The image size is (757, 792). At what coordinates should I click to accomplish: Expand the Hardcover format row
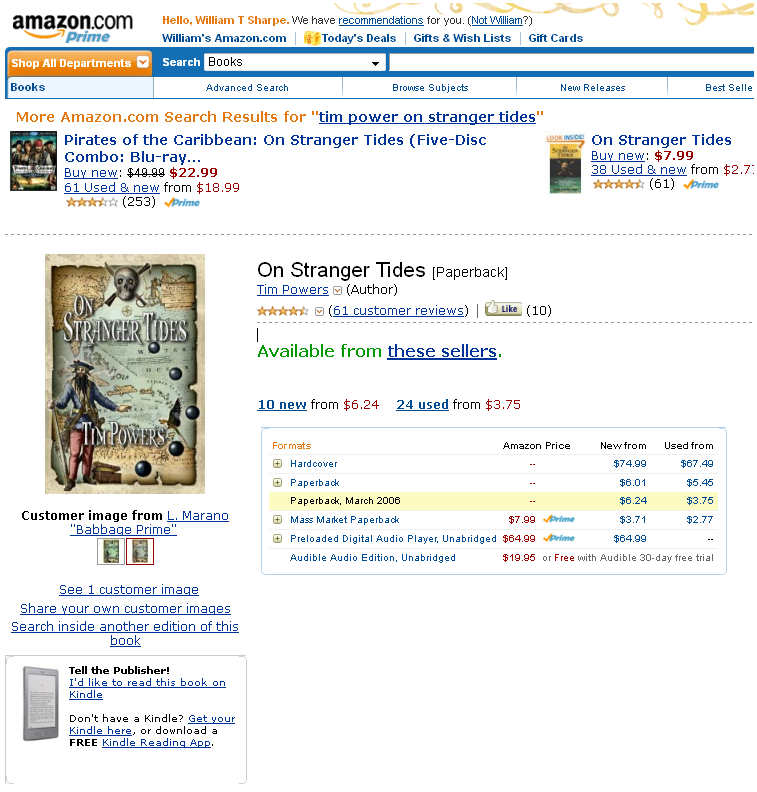click(x=277, y=463)
